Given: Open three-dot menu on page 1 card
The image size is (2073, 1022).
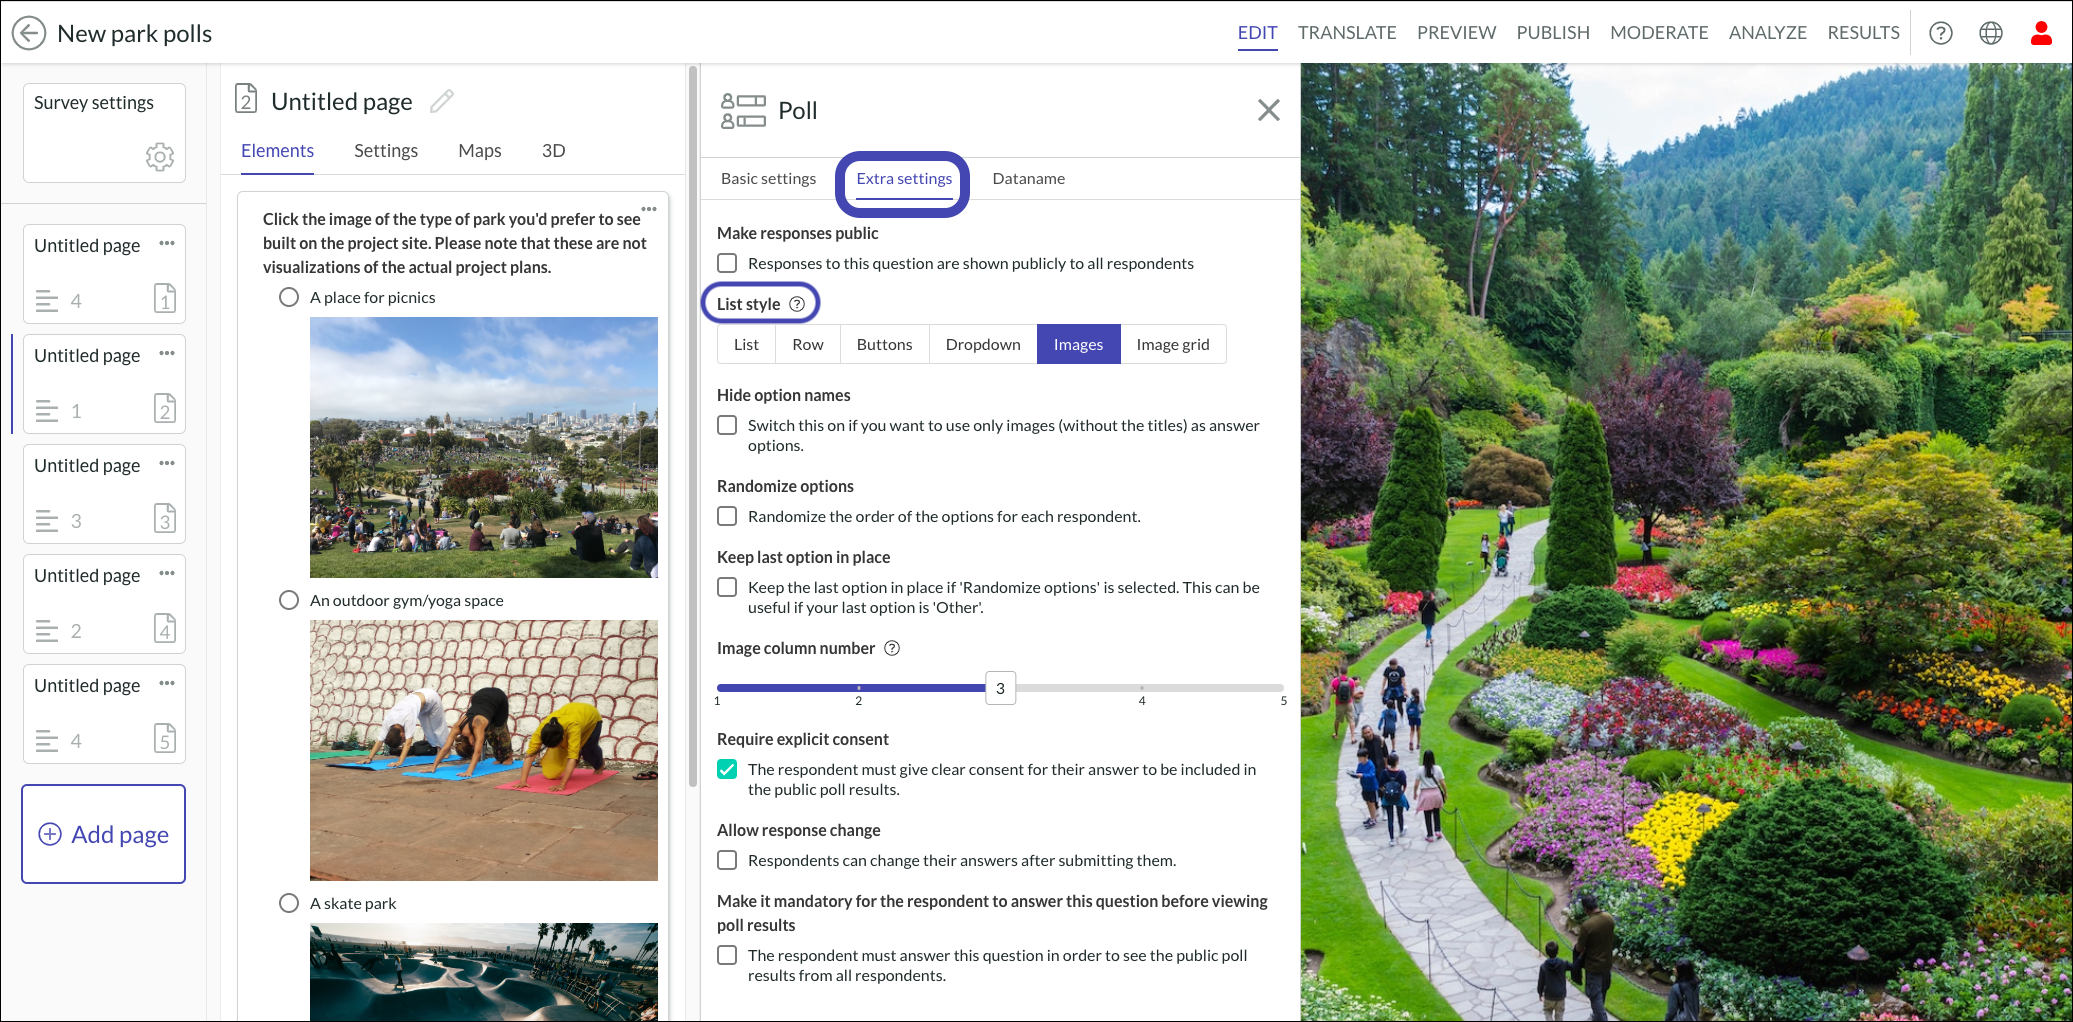Looking at the screenshot, I should pyautogui.click(x=167, y=243).
